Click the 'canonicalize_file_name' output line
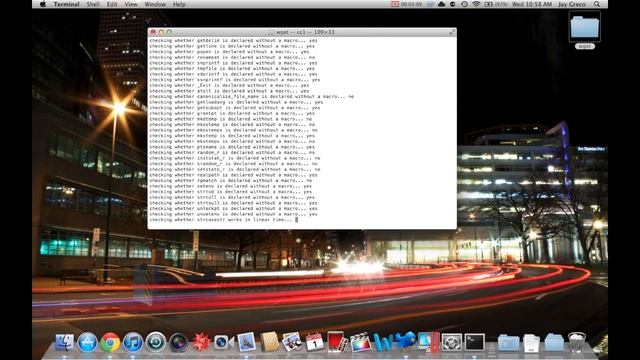The width and height of the screenshot is (640, 360). coord(251,97)
